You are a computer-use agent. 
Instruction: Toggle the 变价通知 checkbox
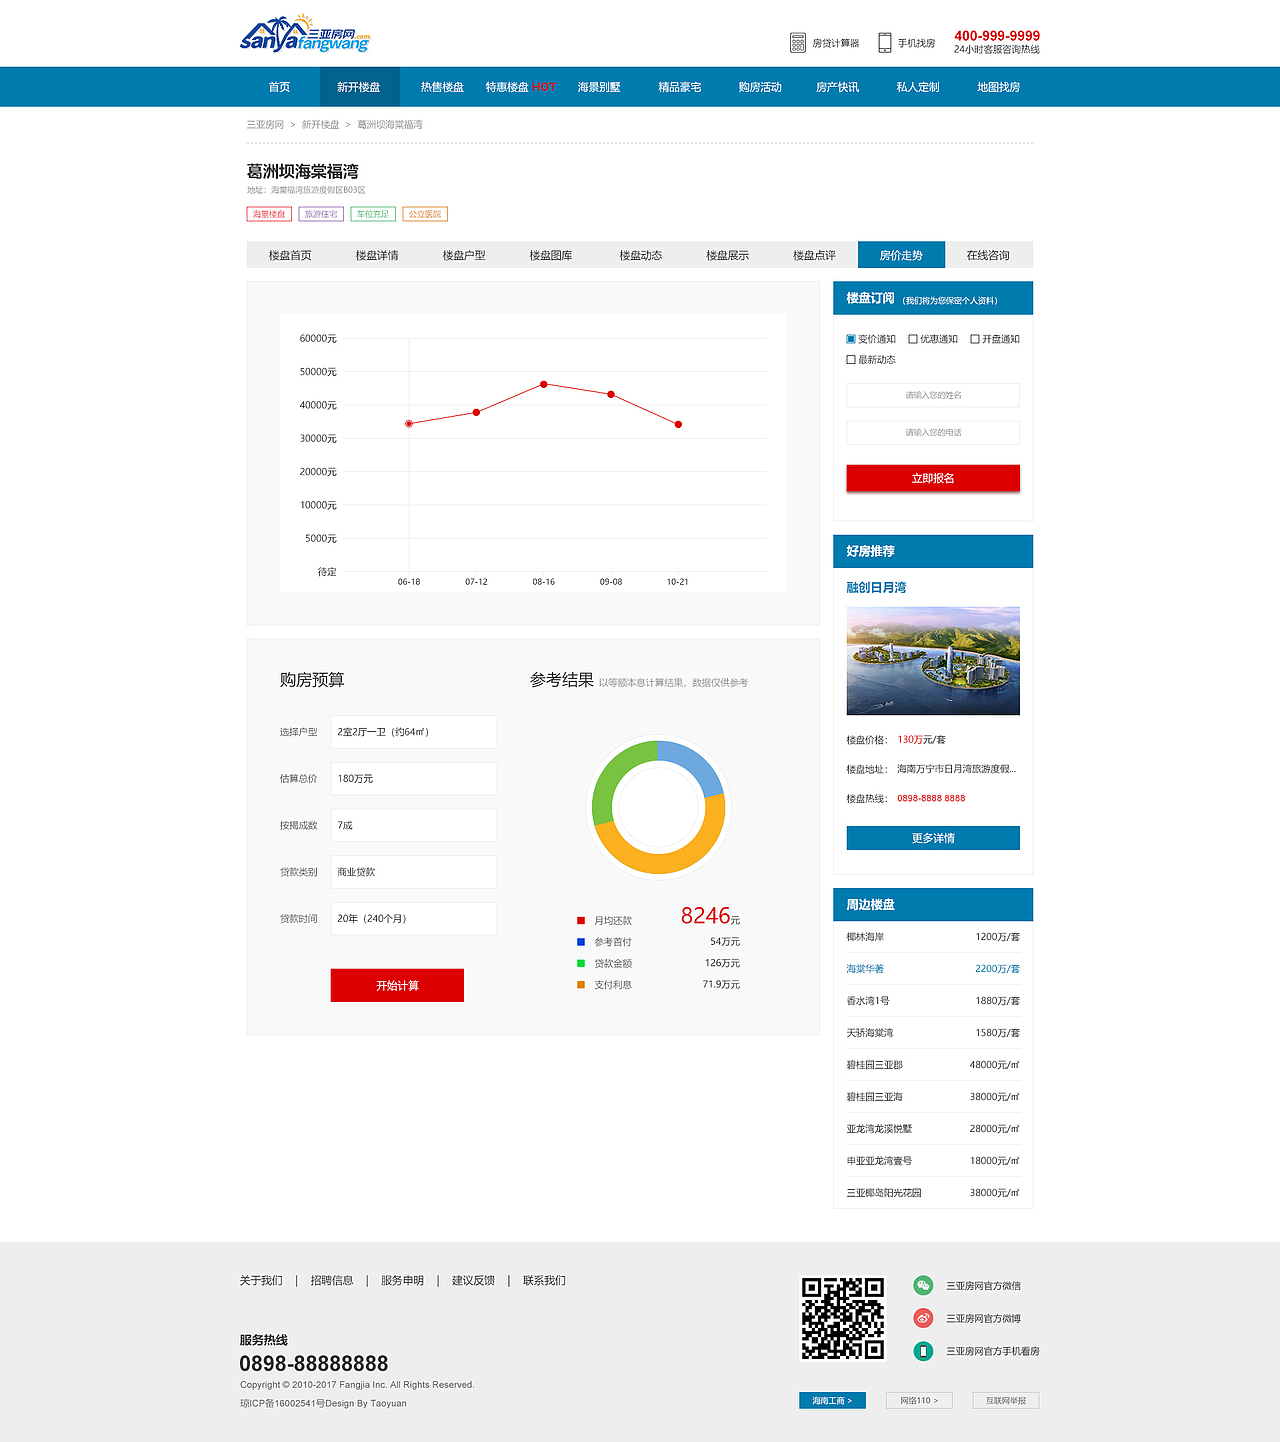851,339
